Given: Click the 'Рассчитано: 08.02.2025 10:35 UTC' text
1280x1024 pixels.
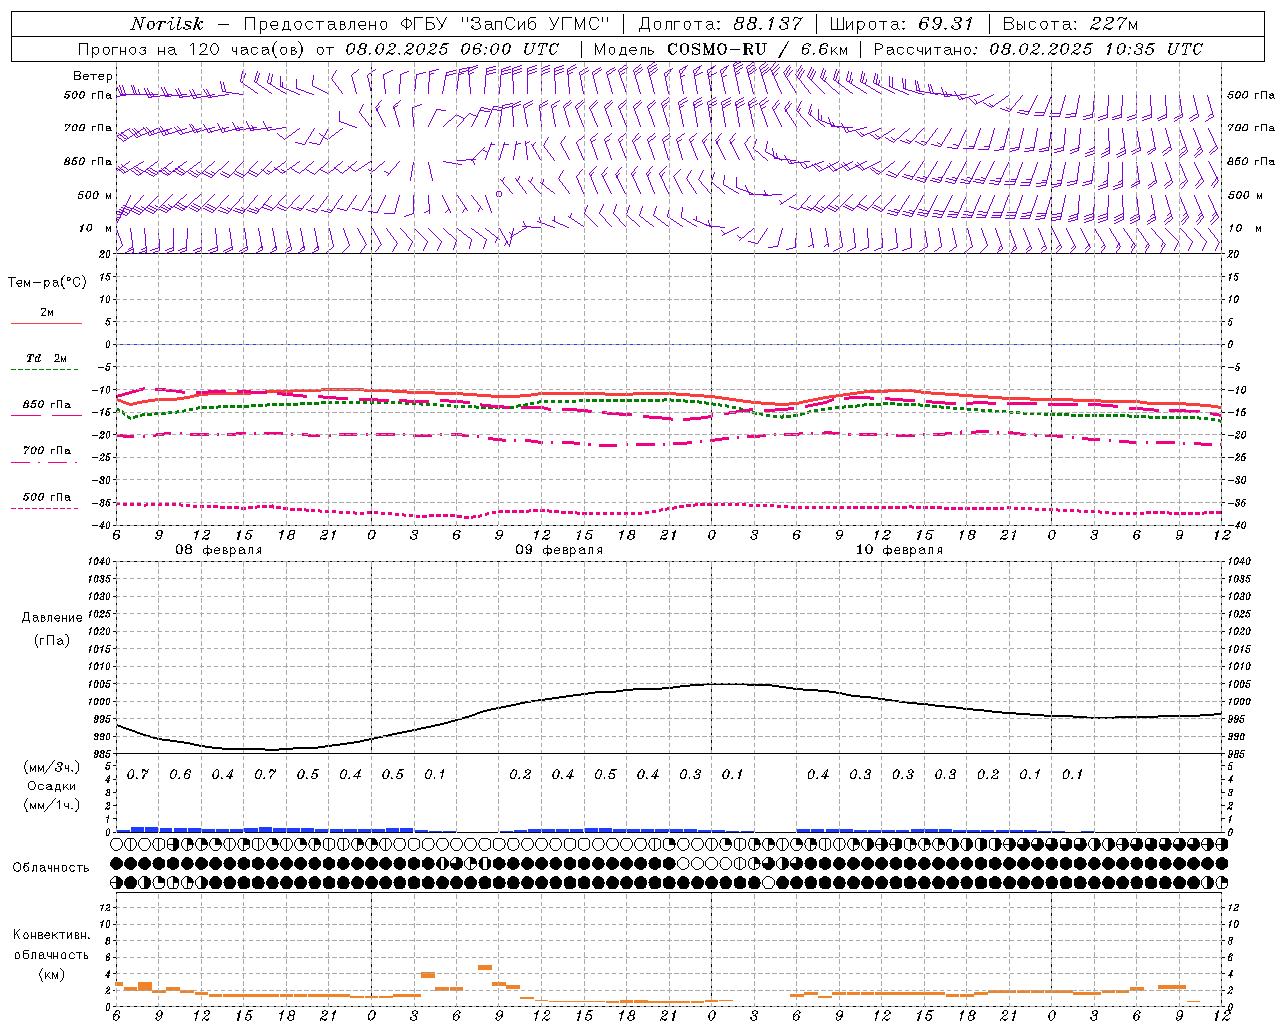Looking at the screenshot, I should point(1039,49).
